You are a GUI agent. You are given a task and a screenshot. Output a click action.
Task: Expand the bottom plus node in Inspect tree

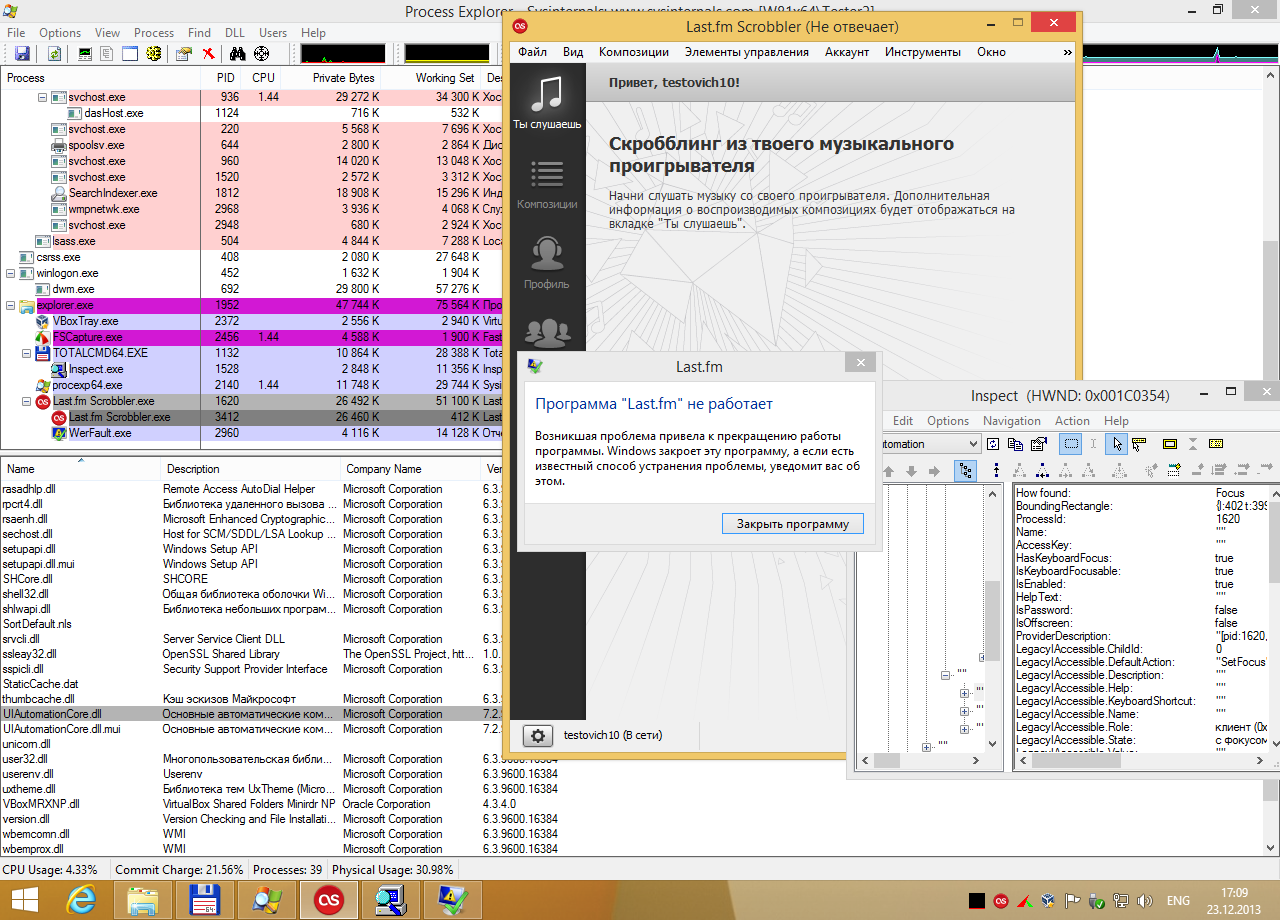coord(927,746)
